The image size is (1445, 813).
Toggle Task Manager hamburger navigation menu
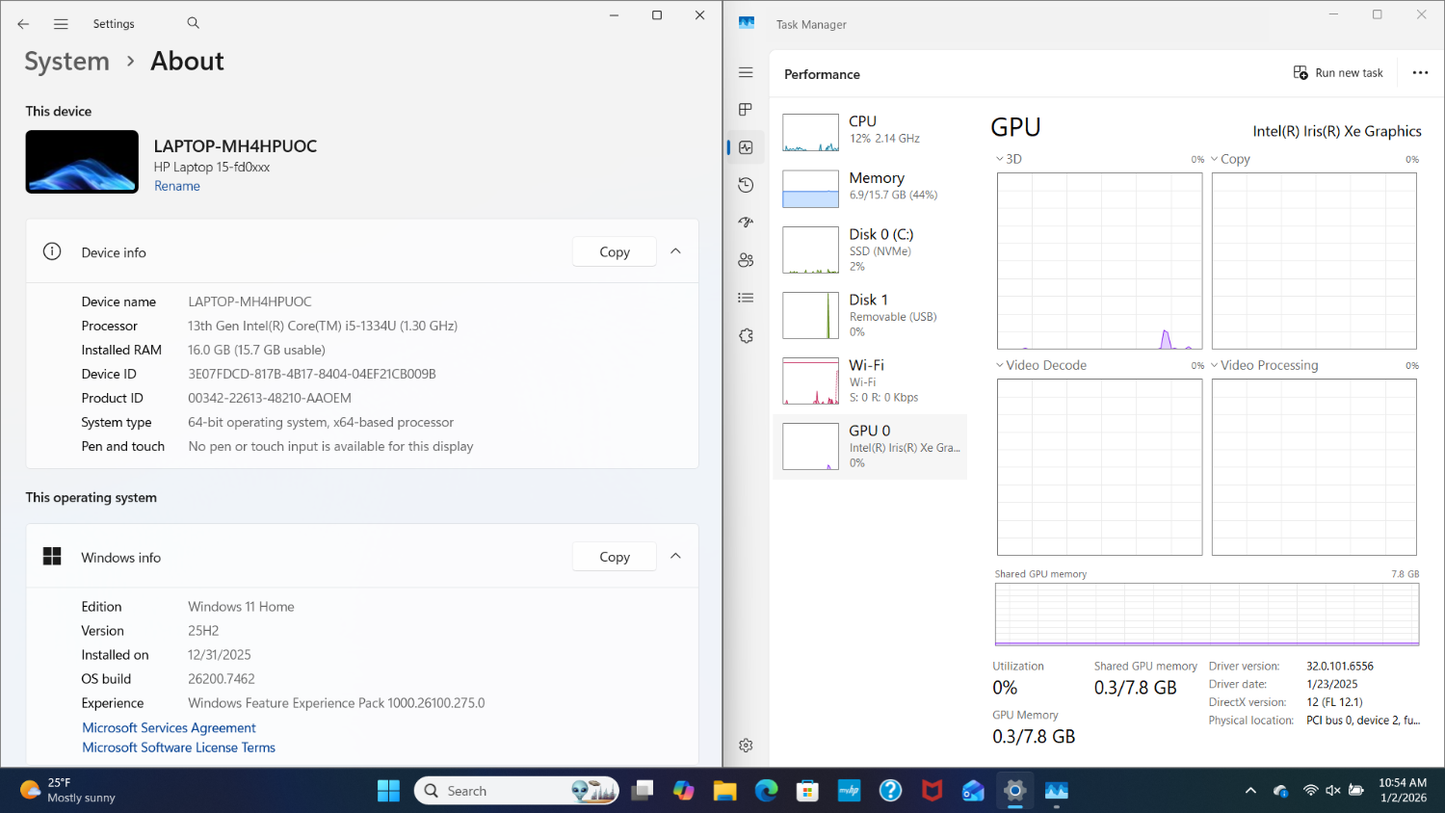746,73
